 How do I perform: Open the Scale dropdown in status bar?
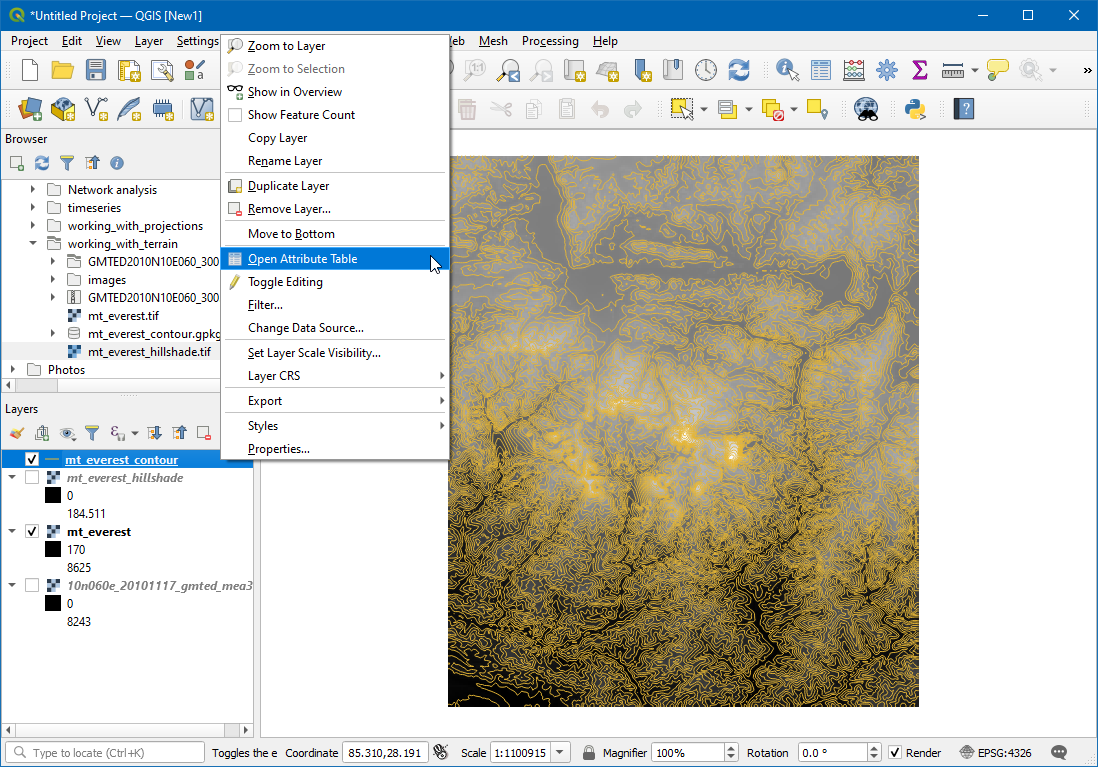click(560, 753)
